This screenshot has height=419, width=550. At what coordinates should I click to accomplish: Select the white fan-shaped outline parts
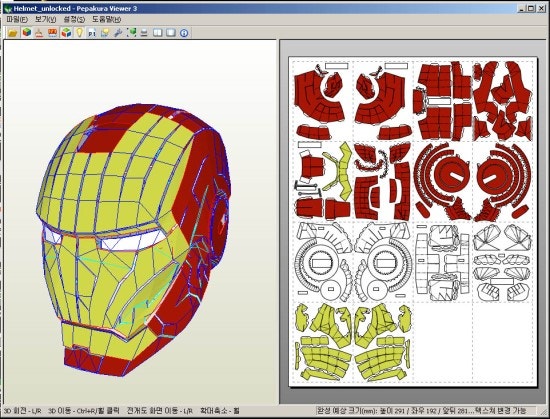tap(502, 262)
